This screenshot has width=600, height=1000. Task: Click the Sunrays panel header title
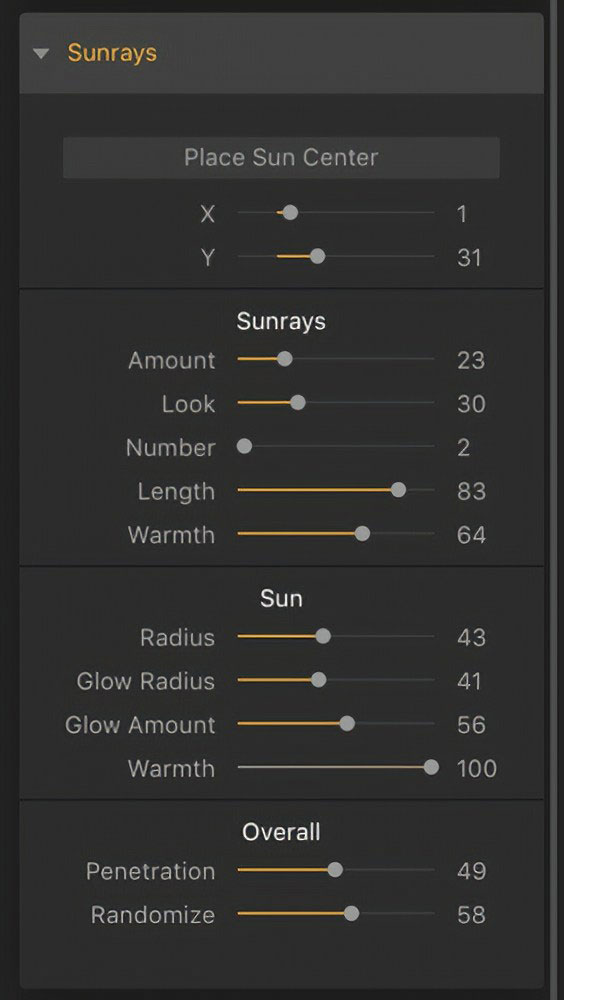(112, 53)
